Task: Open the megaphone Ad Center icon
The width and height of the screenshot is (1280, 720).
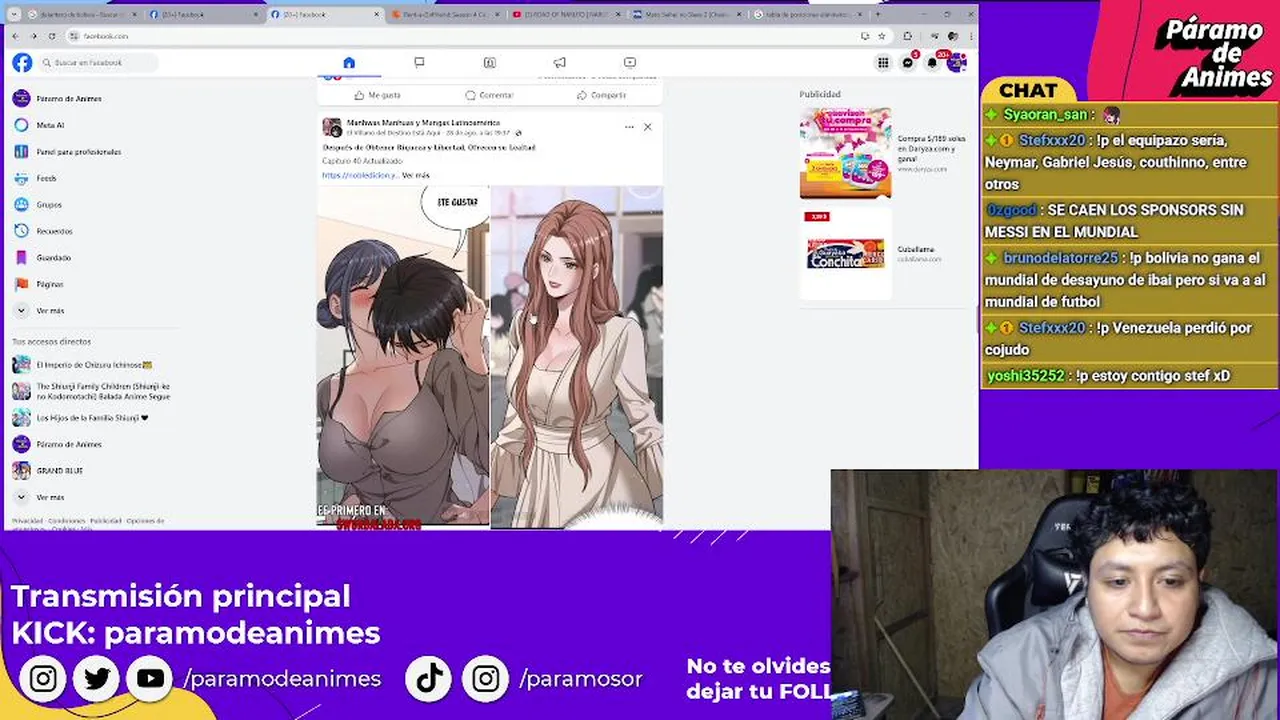Action: (x=559, y=62)
